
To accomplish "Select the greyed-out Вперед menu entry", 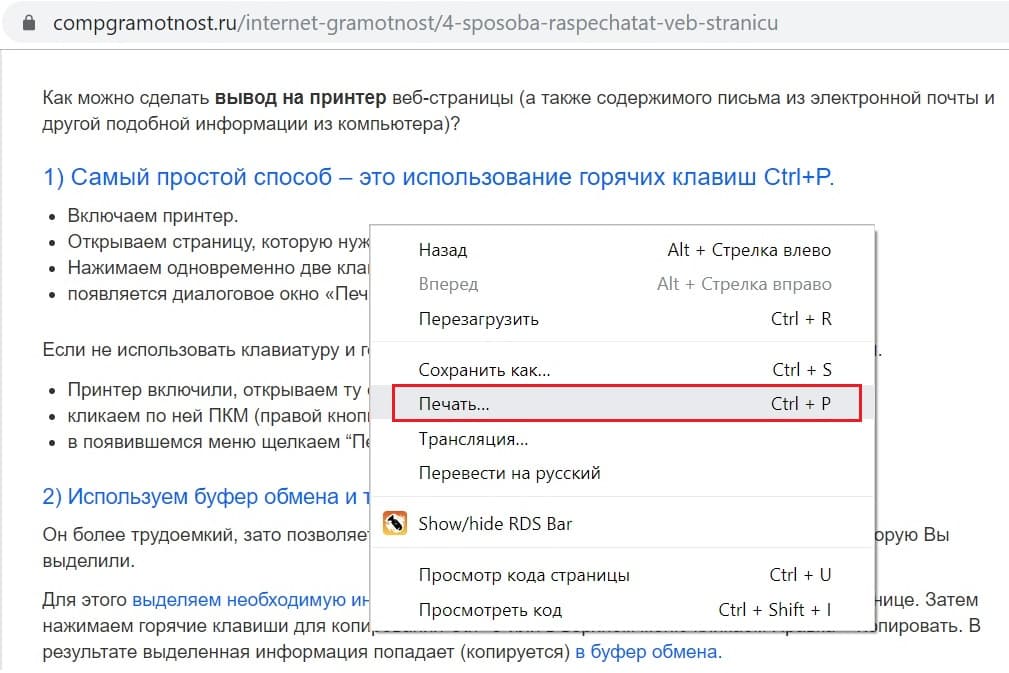I will 448,284.
